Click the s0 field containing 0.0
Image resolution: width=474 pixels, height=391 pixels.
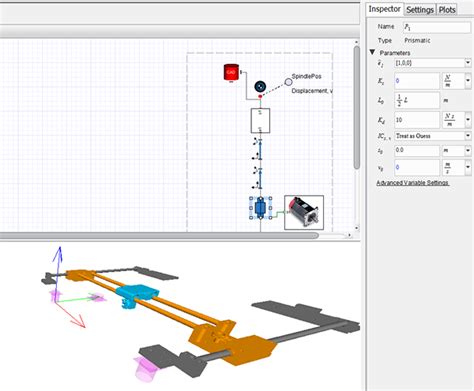pos(417,151)
